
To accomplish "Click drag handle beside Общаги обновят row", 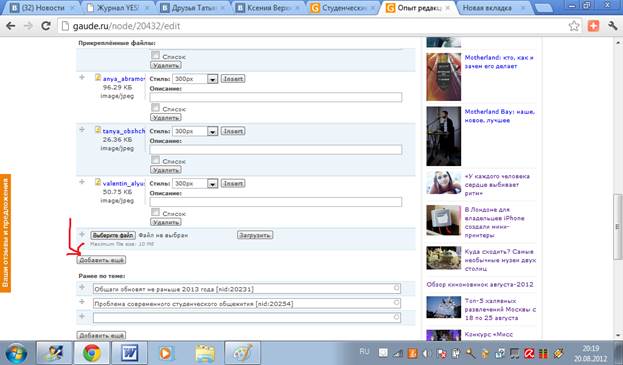I will [x=82, y=287].
